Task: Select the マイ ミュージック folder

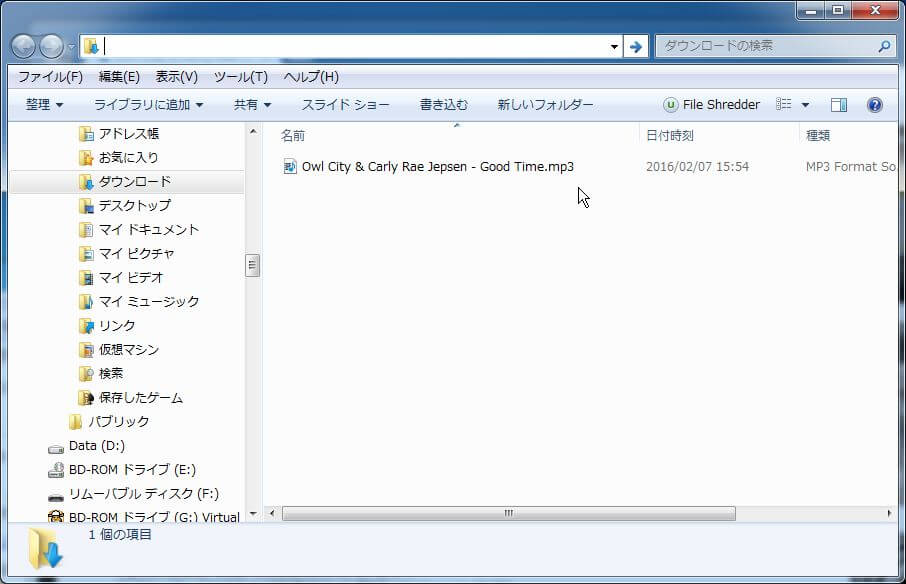Action: click(x=146, y=301)
